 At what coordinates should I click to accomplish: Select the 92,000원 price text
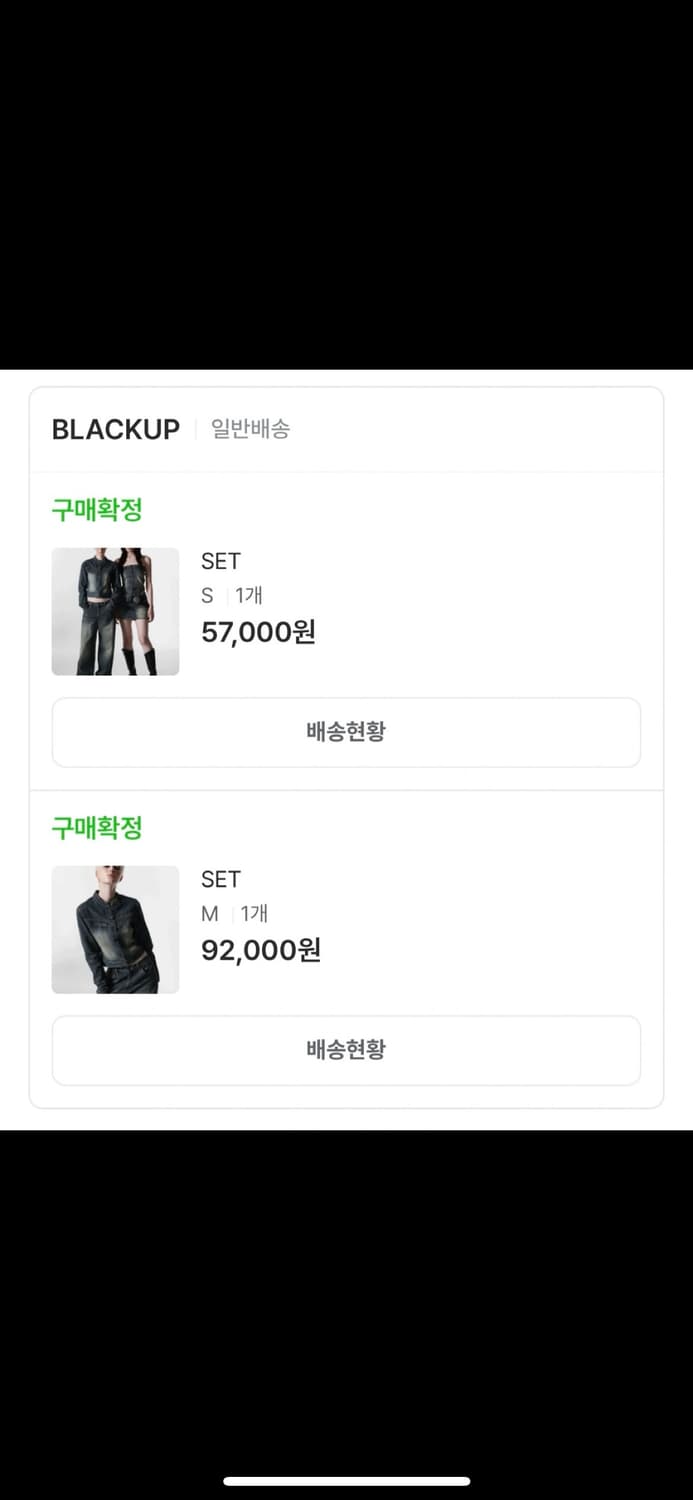coord(260,950)
